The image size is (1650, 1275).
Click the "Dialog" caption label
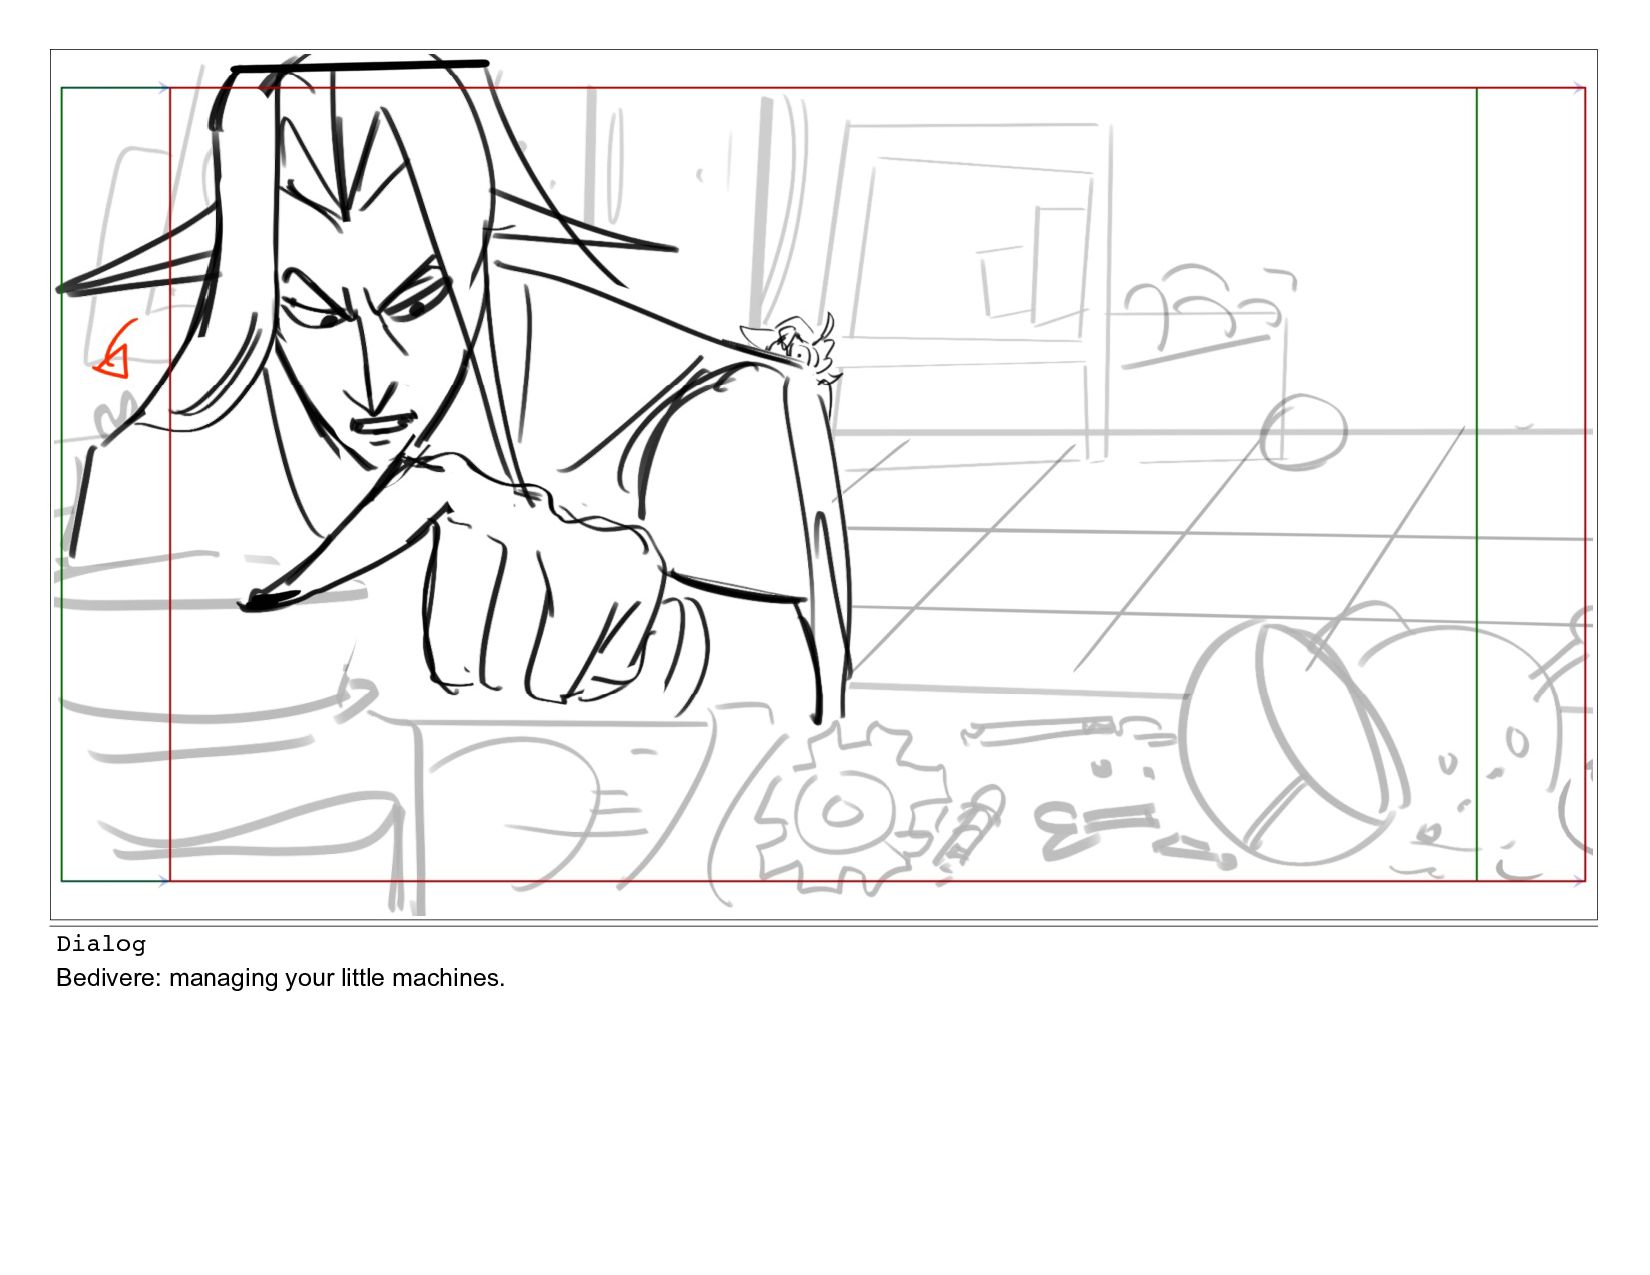click(x=101, y=944)
